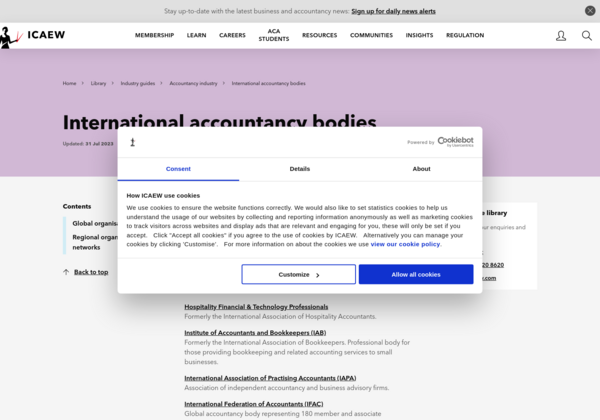Open Hospitality Financial & Technology Professionals link
The width and height of the screenshot is (600, 420).
256,307
